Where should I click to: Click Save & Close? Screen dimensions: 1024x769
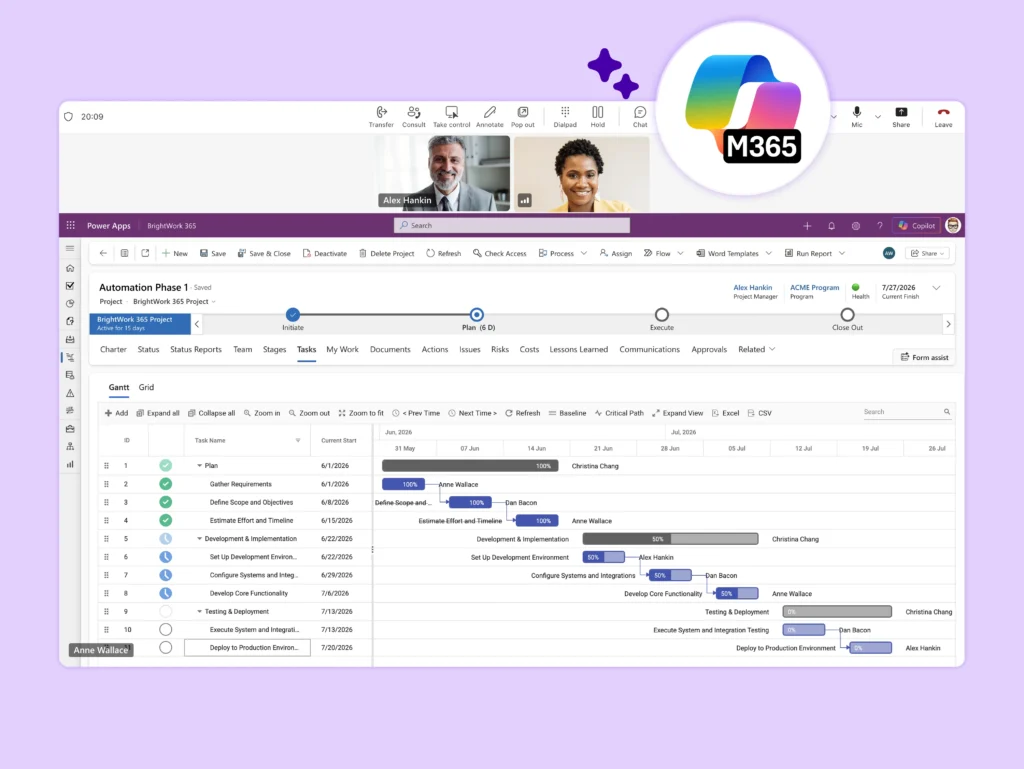click(264, 253)
